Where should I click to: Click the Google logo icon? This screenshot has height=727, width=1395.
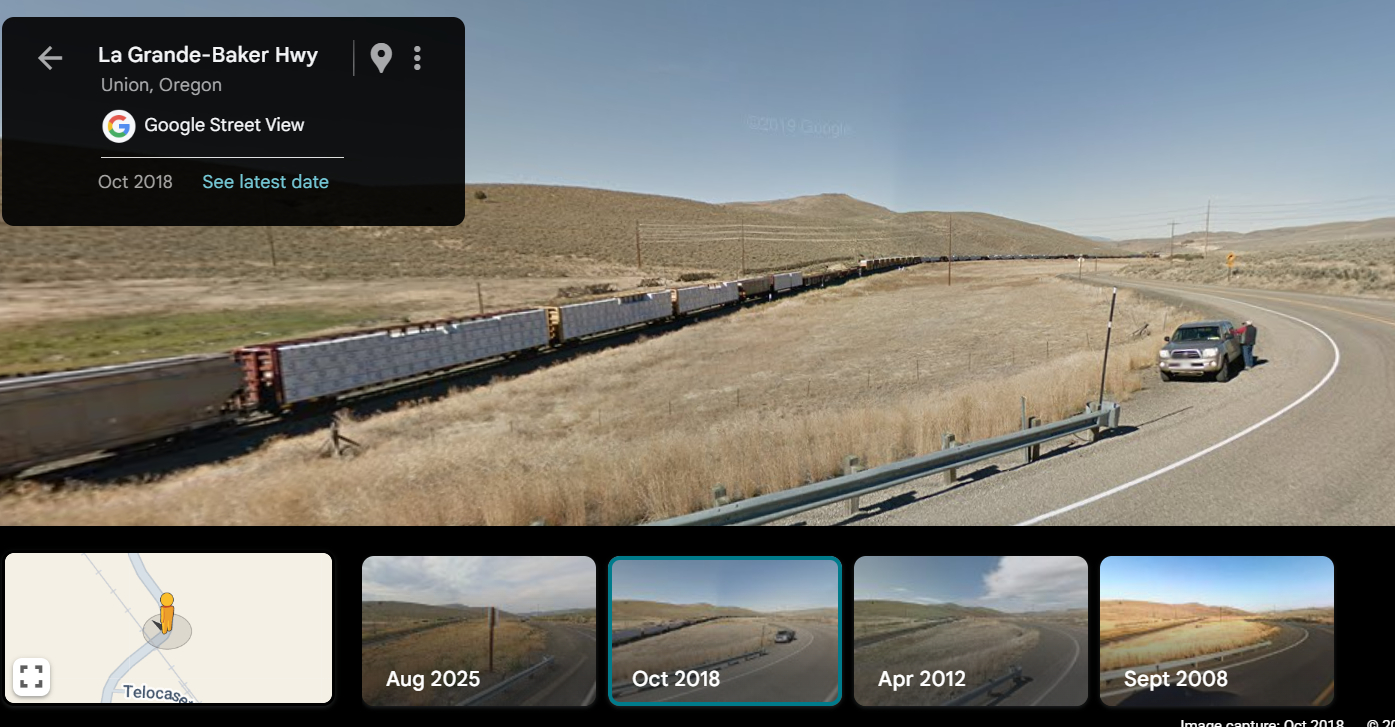click(119, 126)
